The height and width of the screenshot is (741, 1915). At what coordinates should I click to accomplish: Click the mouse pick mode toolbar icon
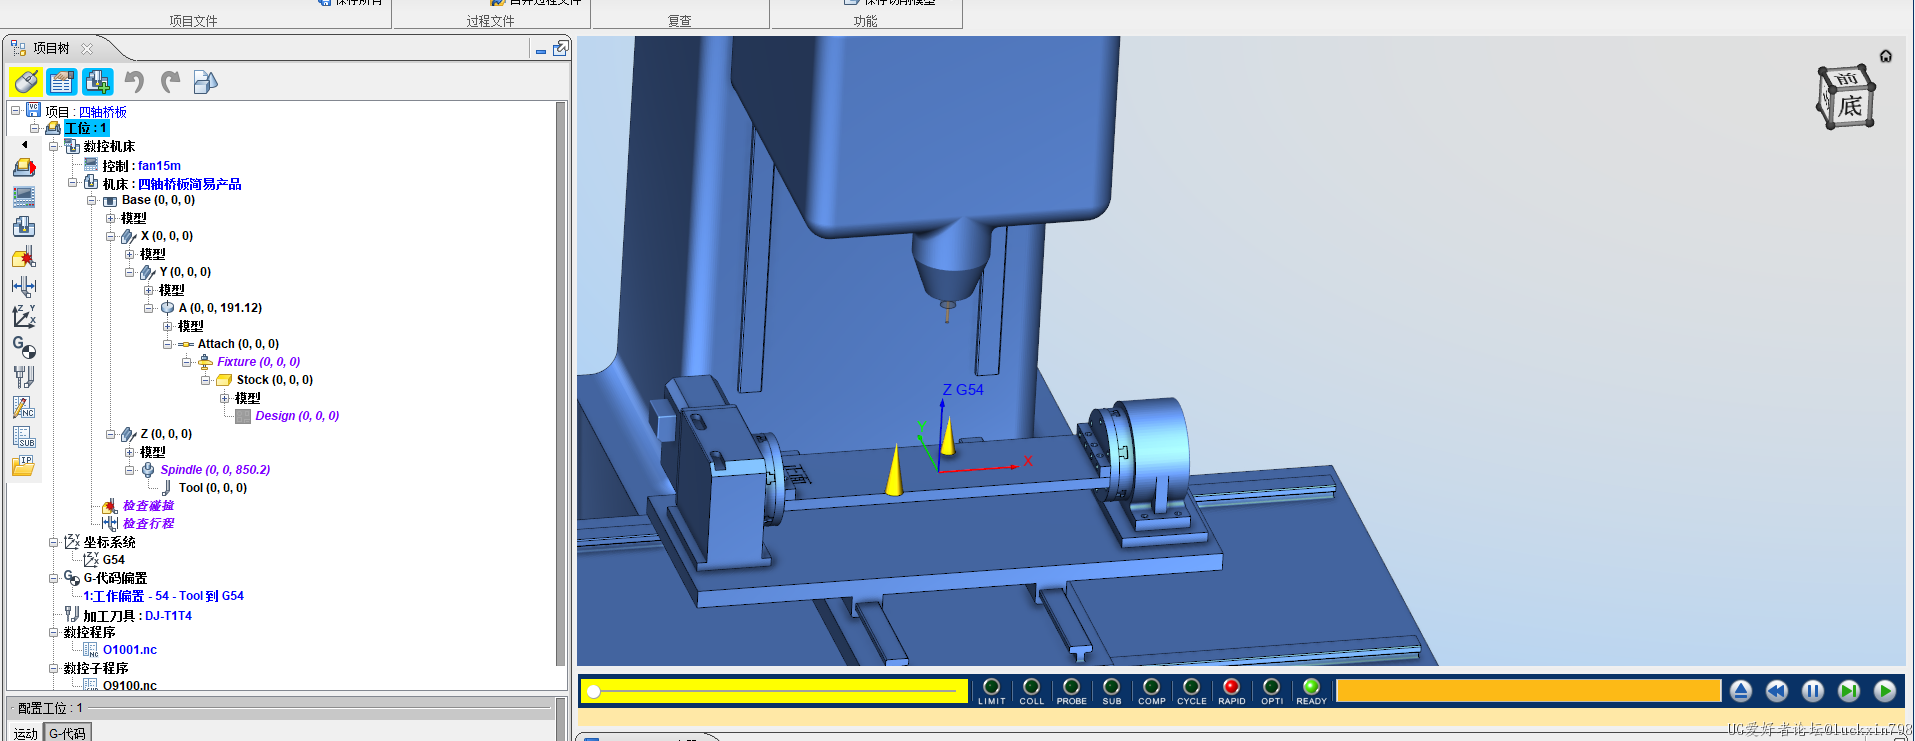(27, 82)
